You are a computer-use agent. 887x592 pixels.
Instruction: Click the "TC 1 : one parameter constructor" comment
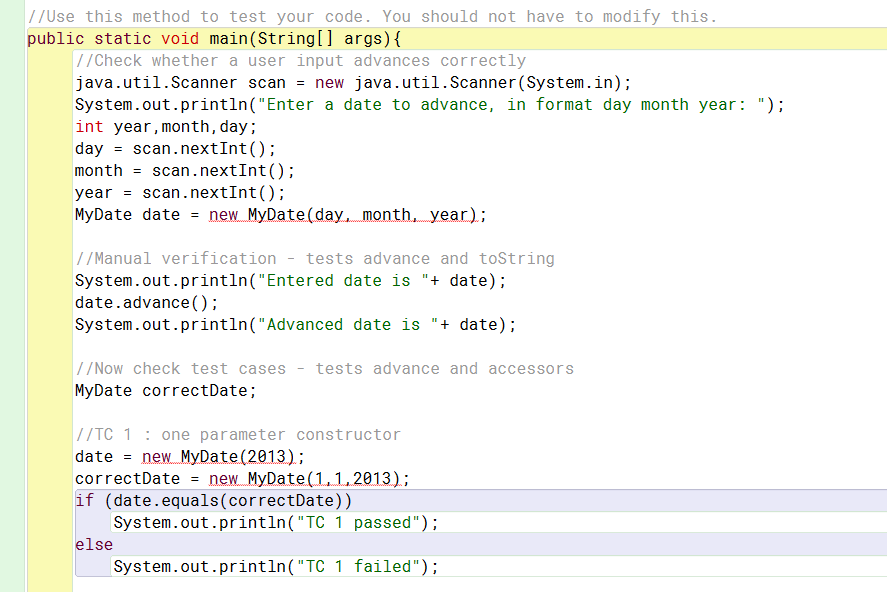(x=238, y=435)
